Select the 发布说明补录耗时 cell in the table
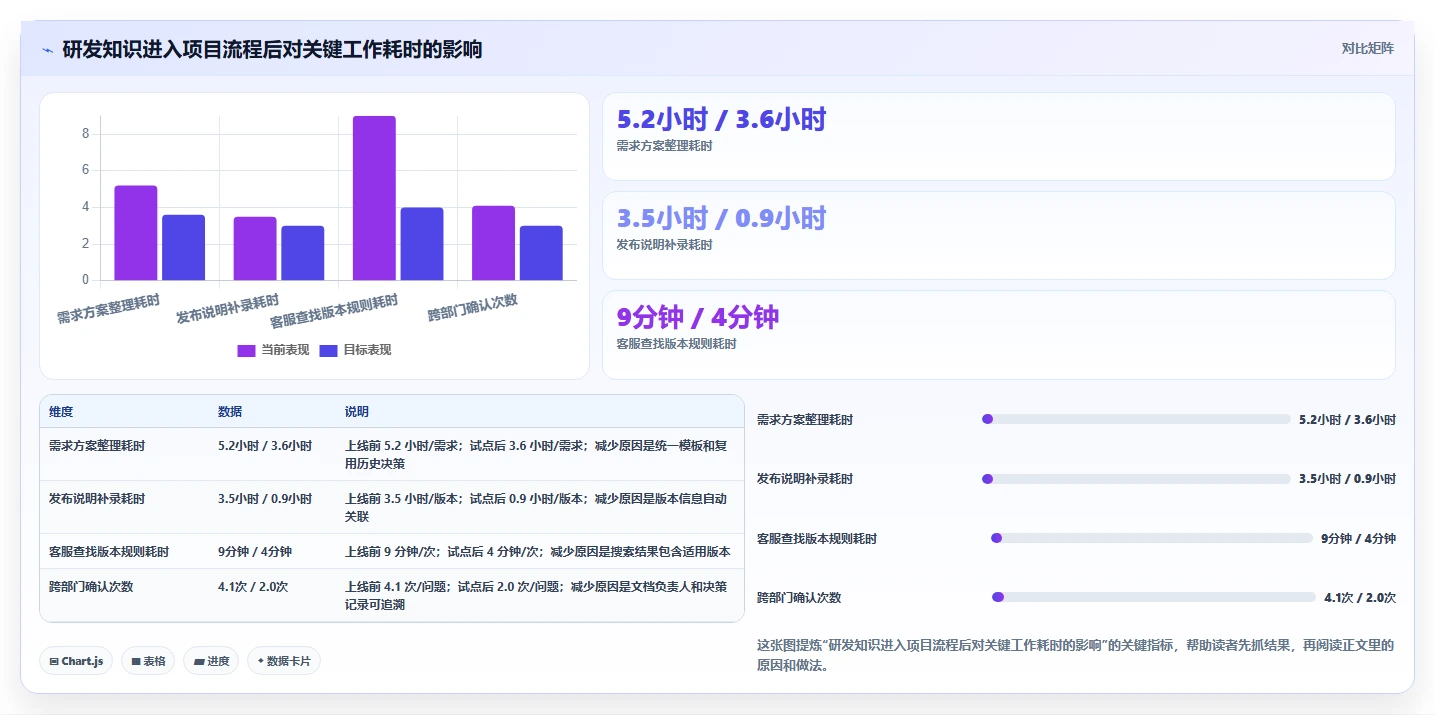 [x=97, y=499]
